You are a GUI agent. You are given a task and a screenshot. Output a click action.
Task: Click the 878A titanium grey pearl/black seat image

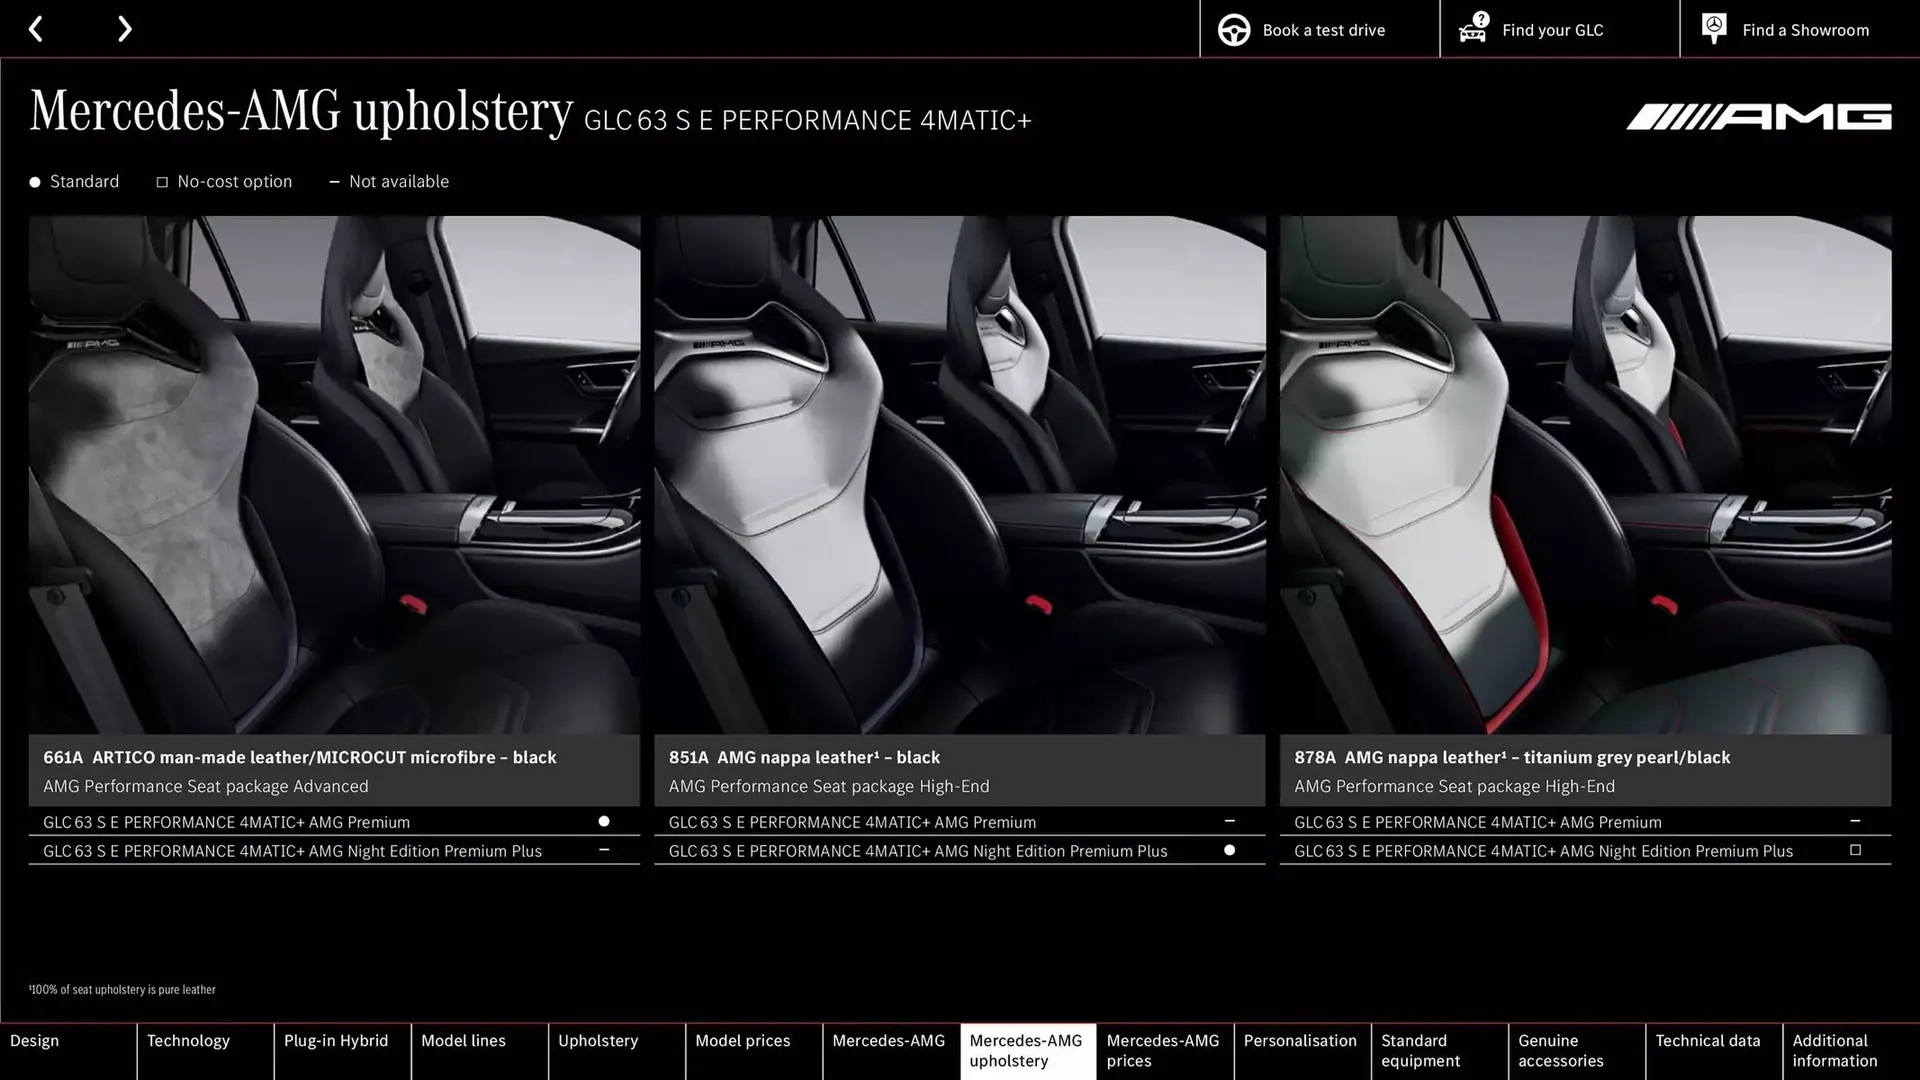(x=1585, y=475)
